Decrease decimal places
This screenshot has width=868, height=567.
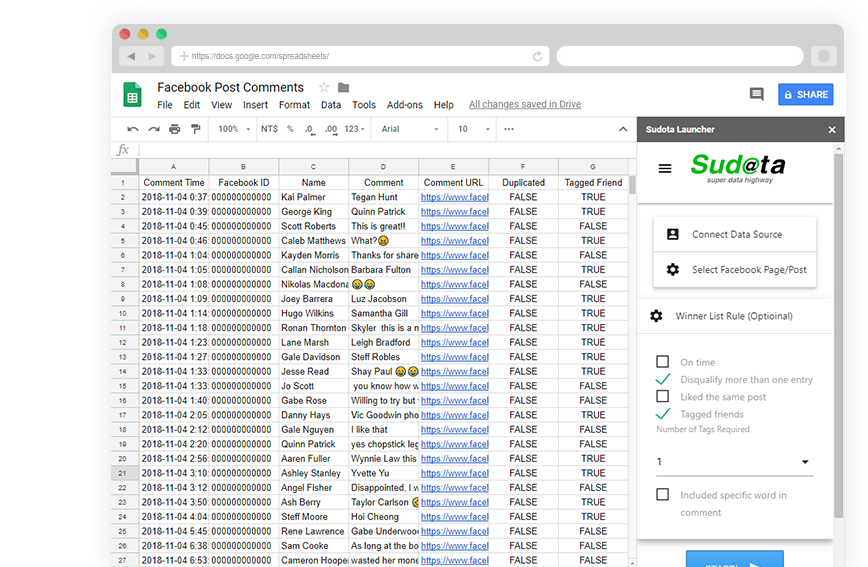click(x=310, y=130)
